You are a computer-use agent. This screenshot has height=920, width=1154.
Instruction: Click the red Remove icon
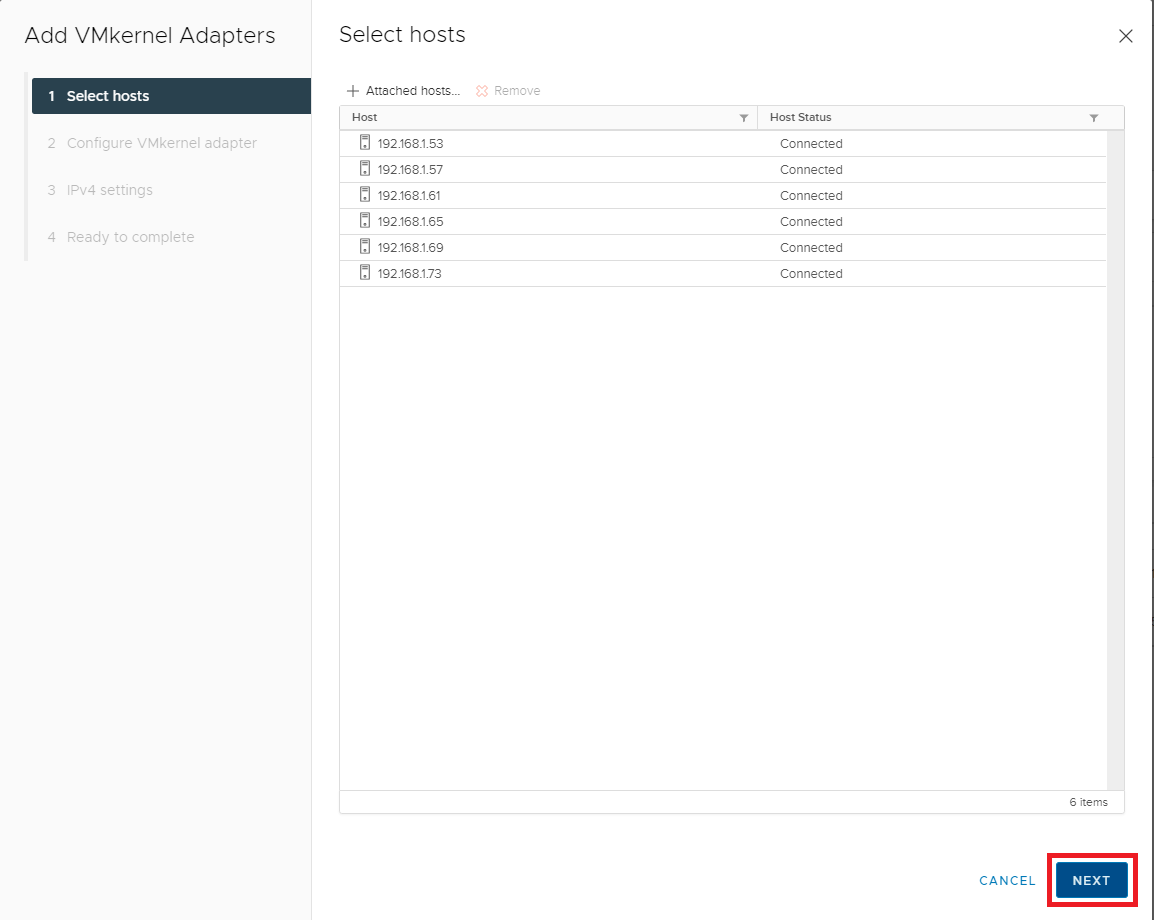click(482, 91)
